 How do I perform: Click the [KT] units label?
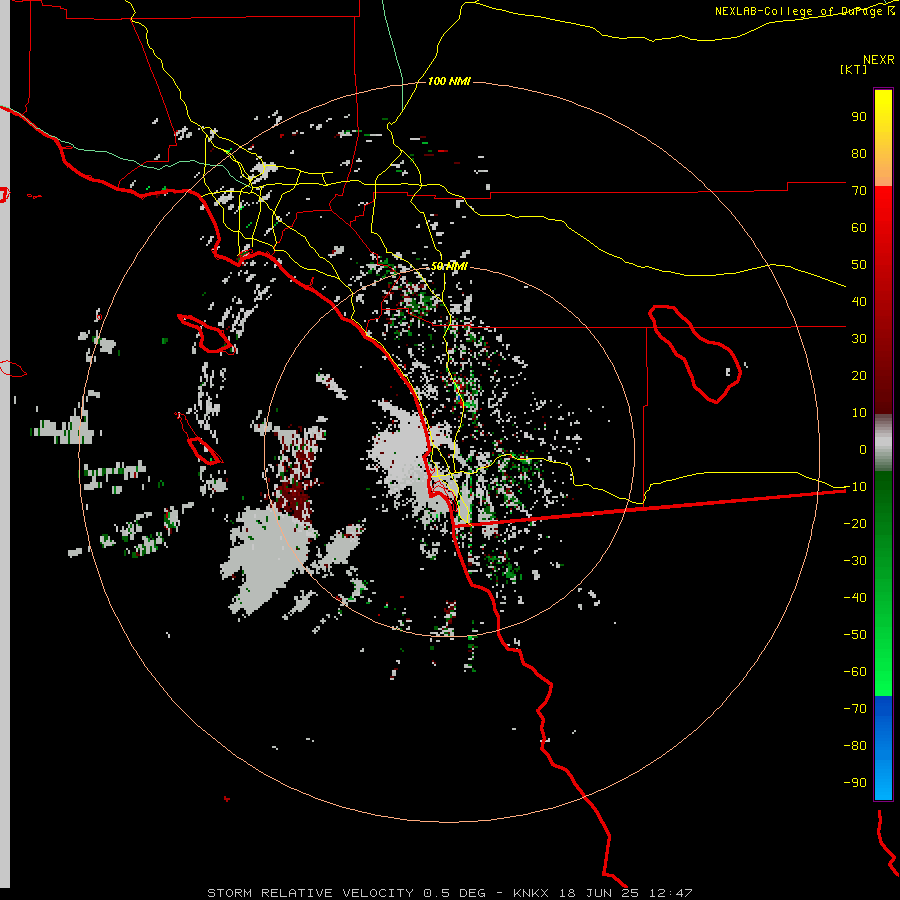tap(854, 69)
